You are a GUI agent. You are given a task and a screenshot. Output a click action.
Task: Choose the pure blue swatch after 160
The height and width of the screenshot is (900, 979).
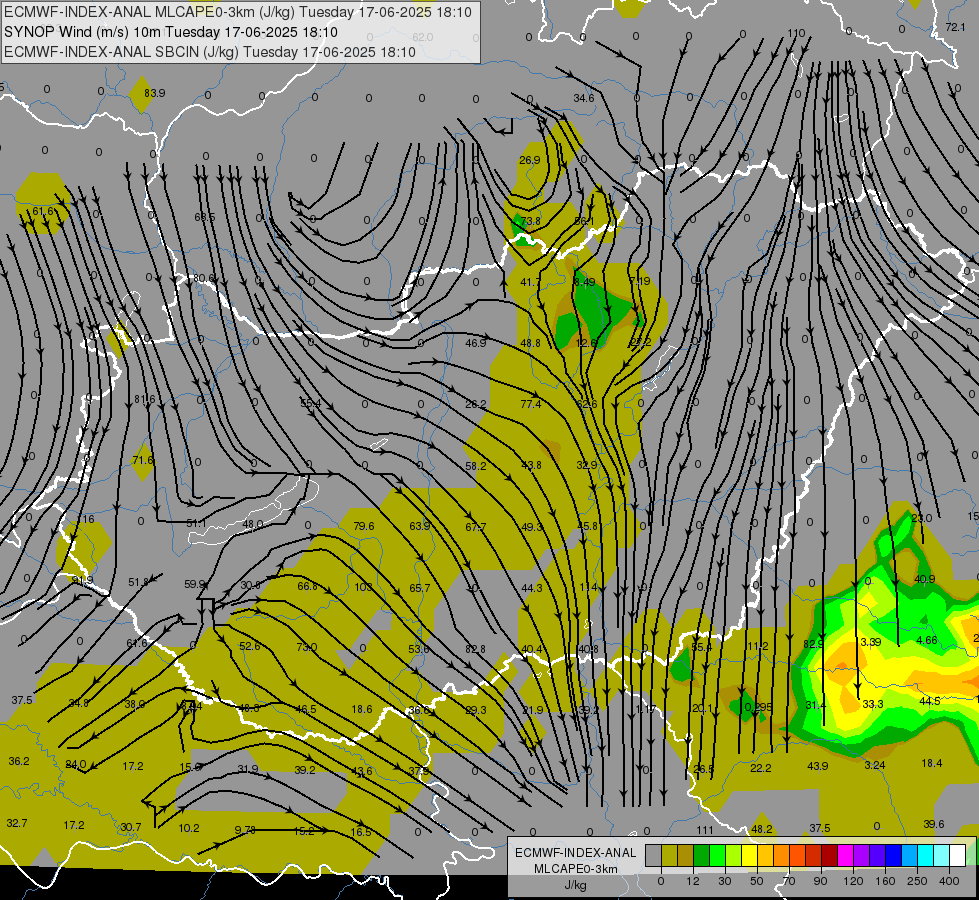pyautogui.click(x=893, y=856)
